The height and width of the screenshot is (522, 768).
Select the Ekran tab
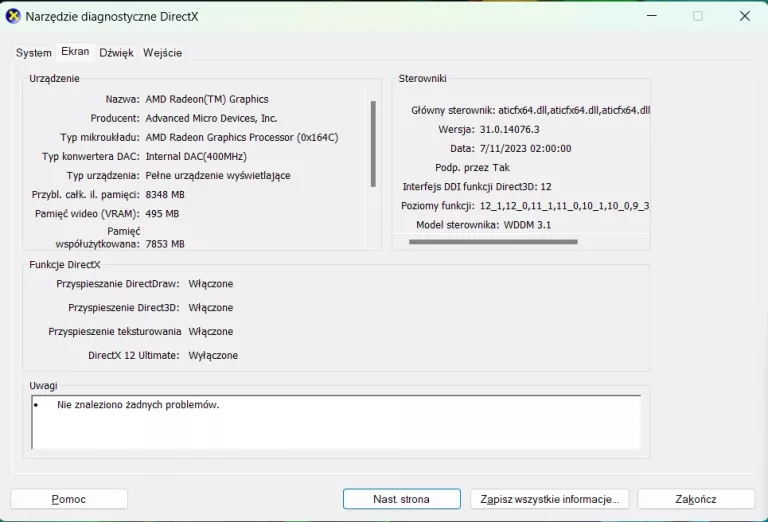[75, 52]
